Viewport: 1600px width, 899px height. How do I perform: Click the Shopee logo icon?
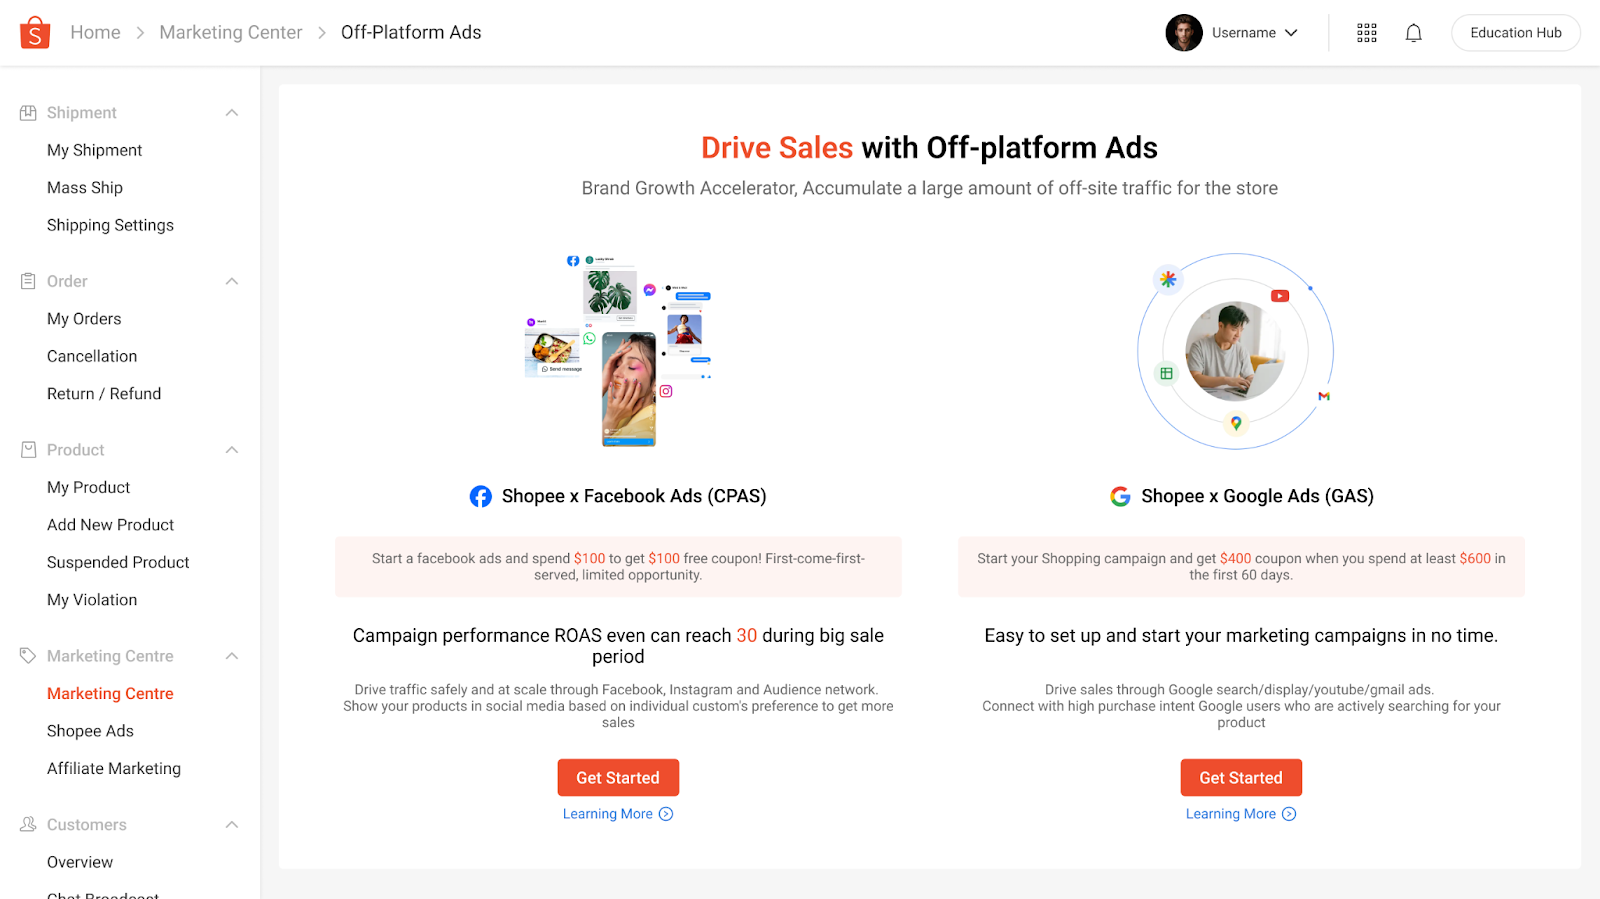pyautogui.click(x=33, y=32)
